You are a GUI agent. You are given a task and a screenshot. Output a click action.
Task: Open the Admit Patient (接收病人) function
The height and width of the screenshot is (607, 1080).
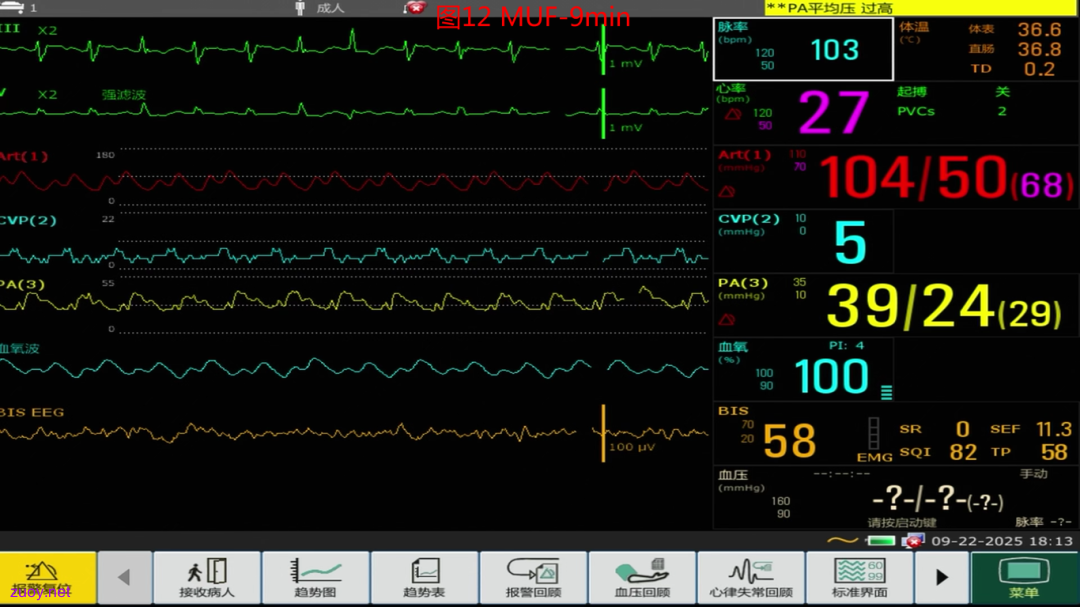pyautogui.click(x=207, y=577)
